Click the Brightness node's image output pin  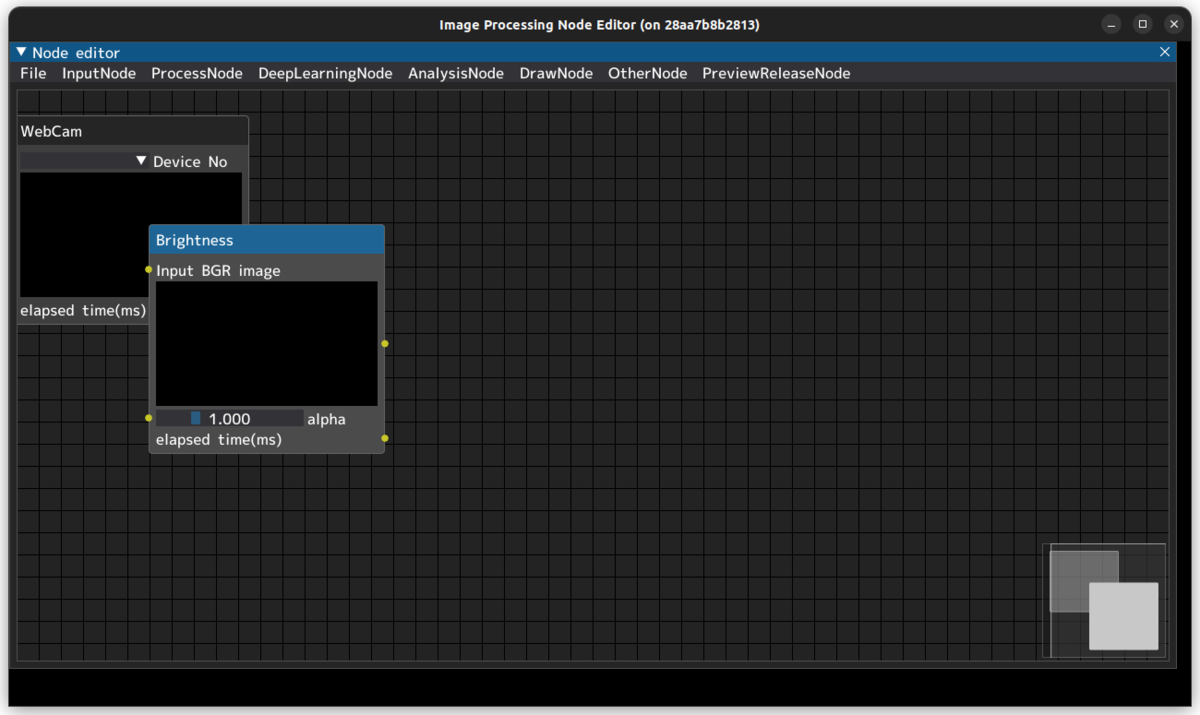[x=384, y=343]
